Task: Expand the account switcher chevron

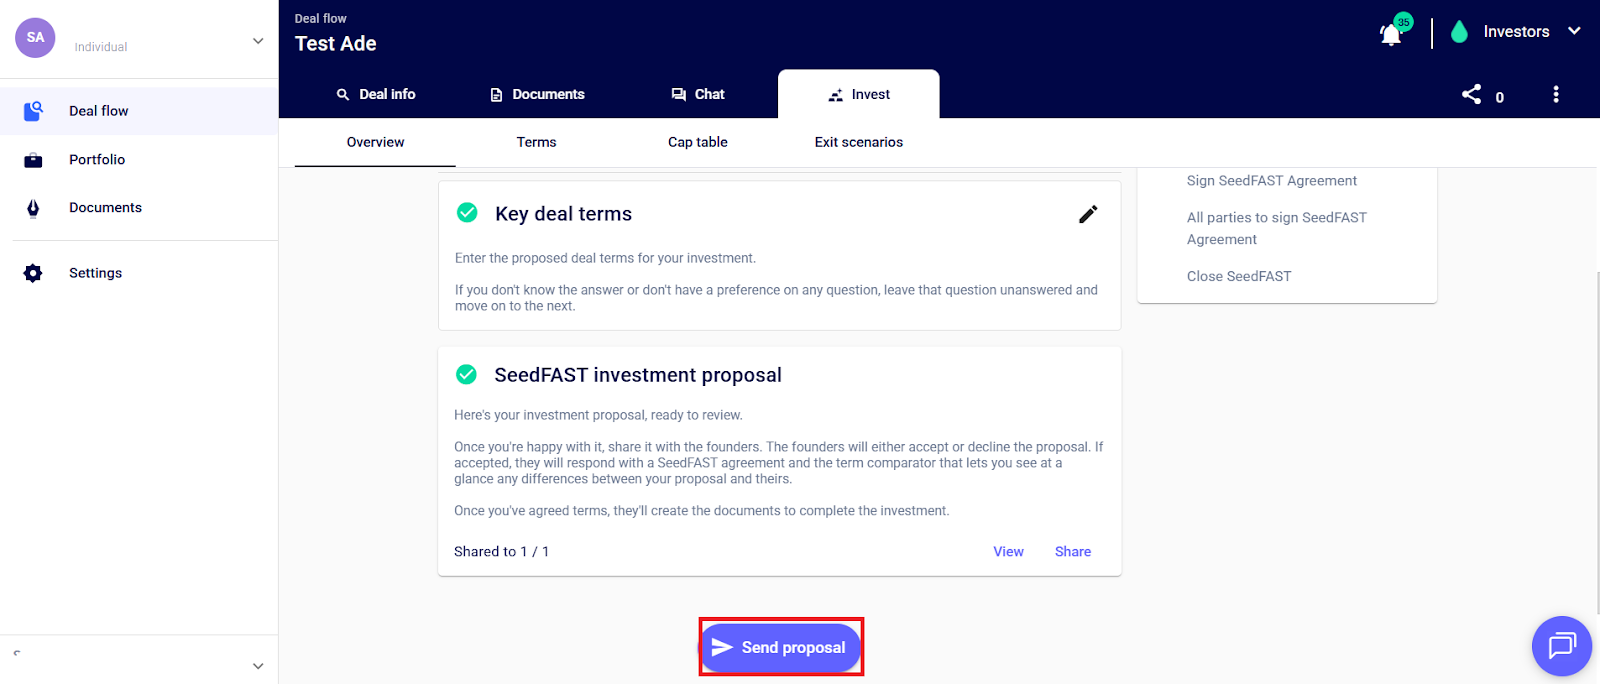Action: point(258,41)
